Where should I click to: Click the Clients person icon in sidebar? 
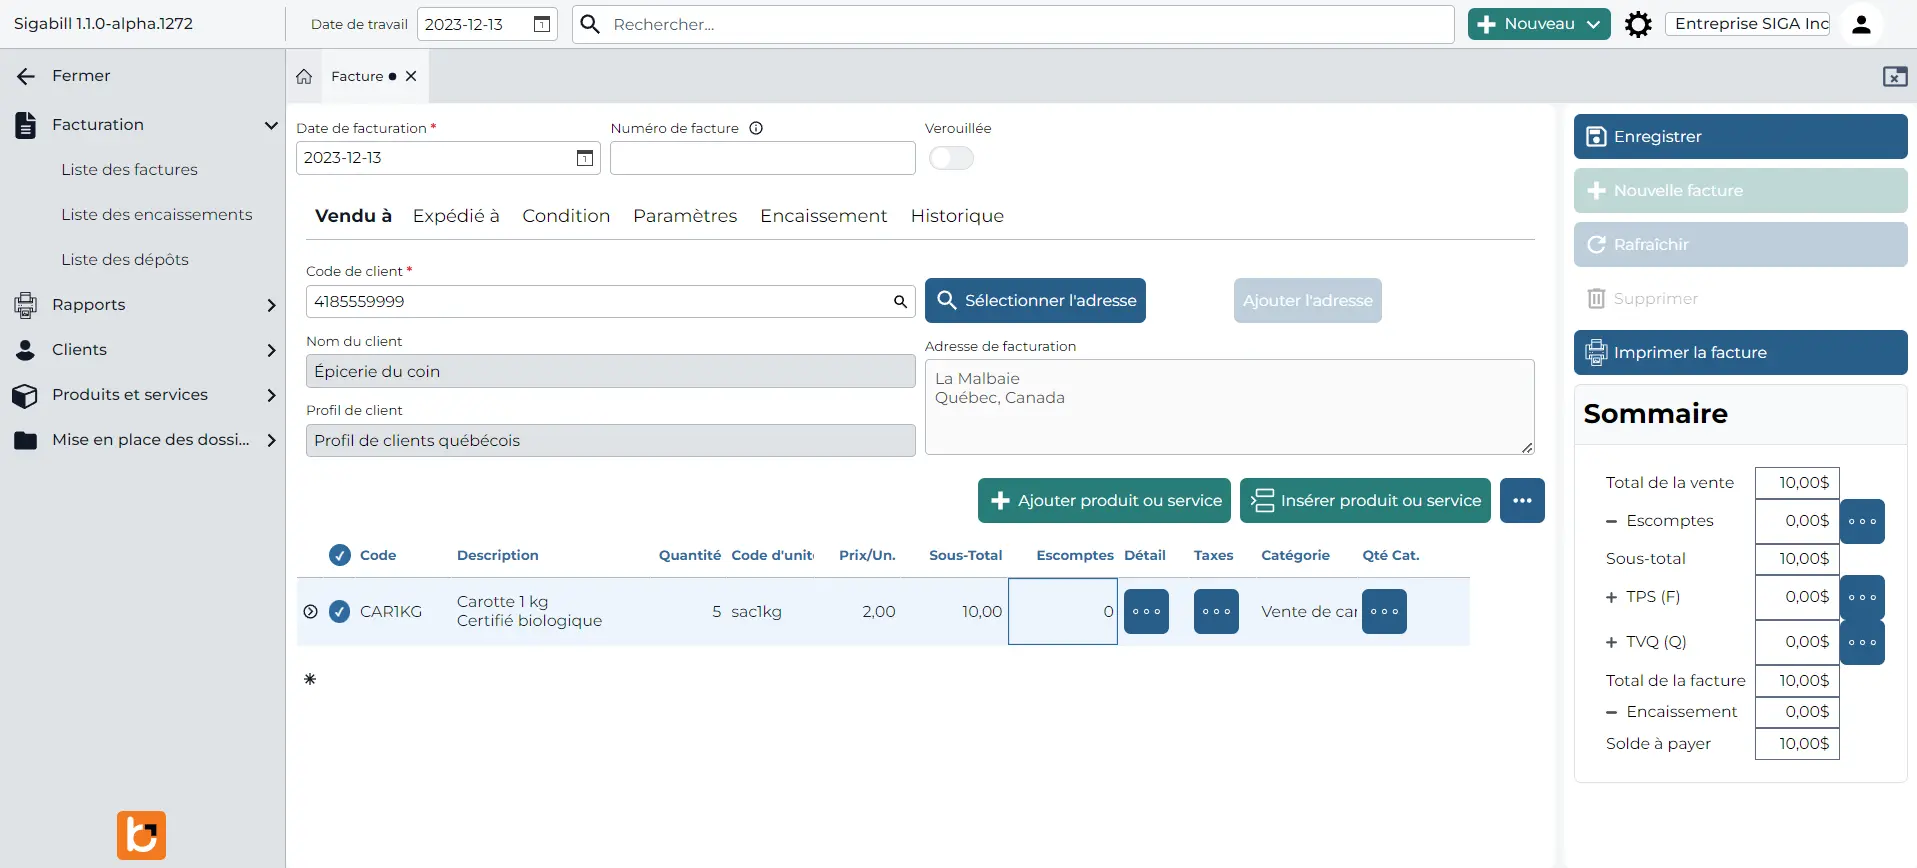(x=25, y=350)
